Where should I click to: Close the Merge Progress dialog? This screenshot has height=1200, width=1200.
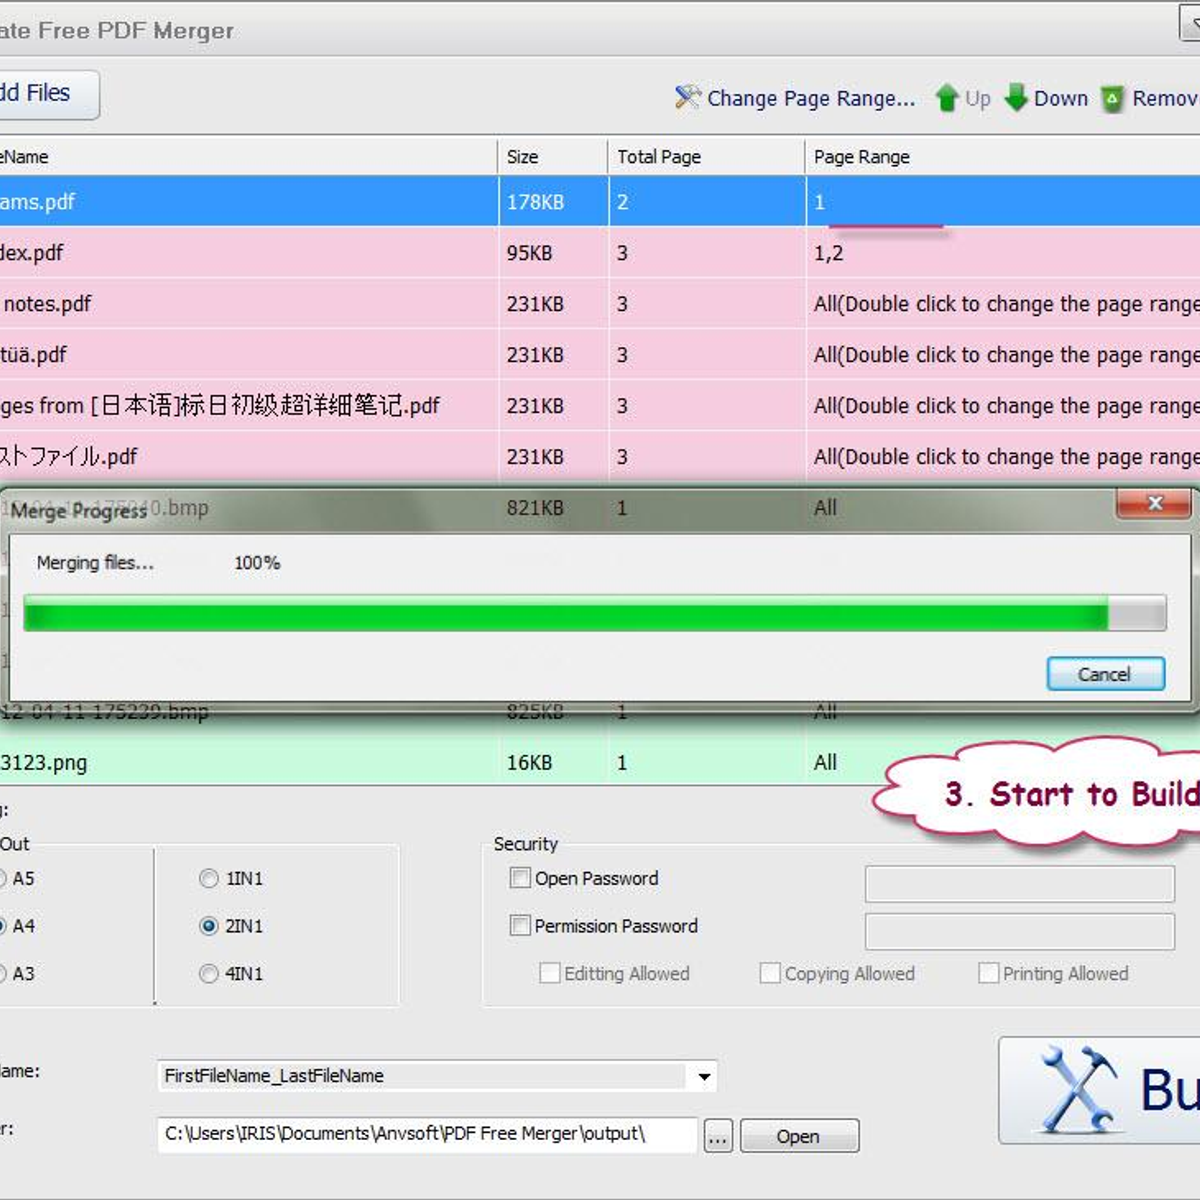pyautogui.click(x=1155, y=503)
